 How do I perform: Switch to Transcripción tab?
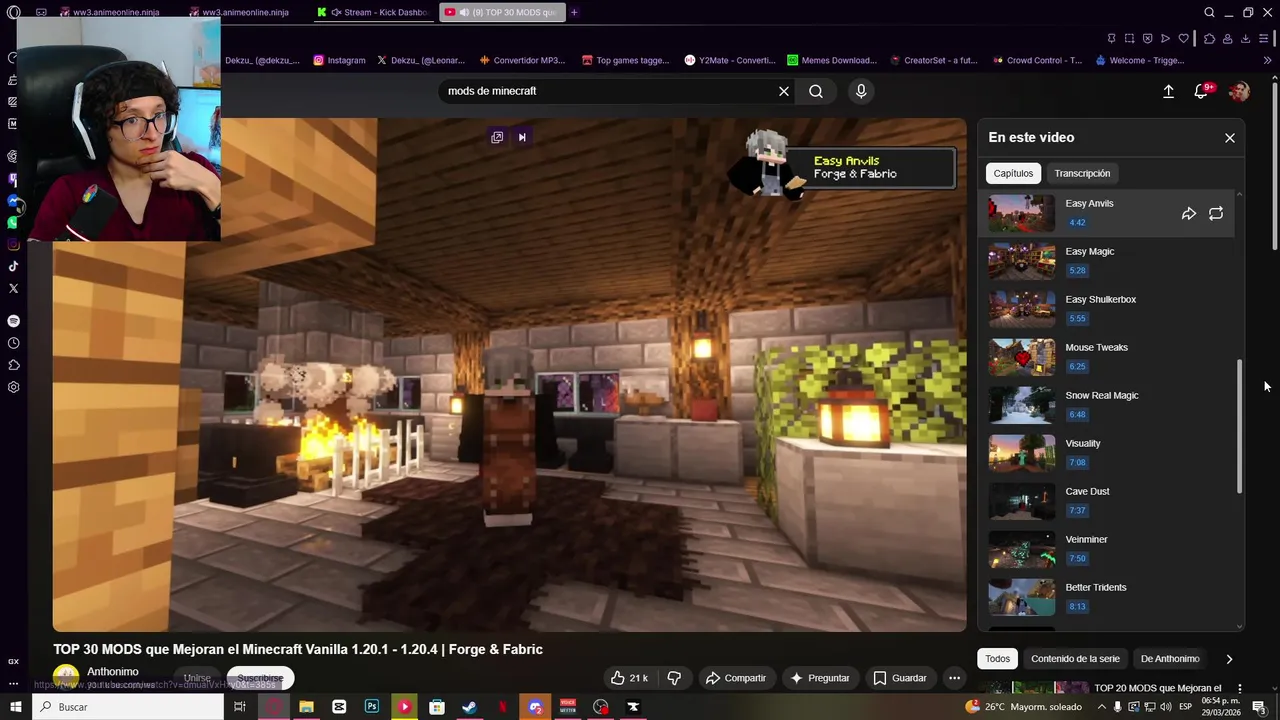point(1082,173)
